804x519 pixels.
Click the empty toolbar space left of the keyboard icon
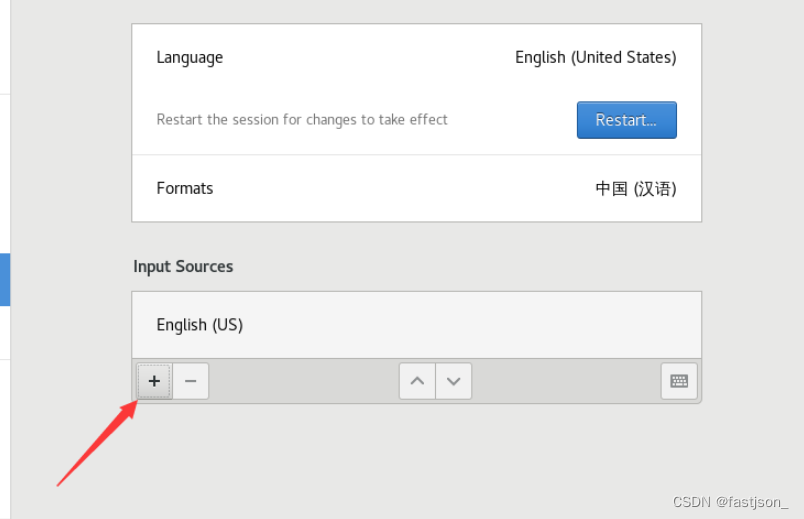coord(565,381)
